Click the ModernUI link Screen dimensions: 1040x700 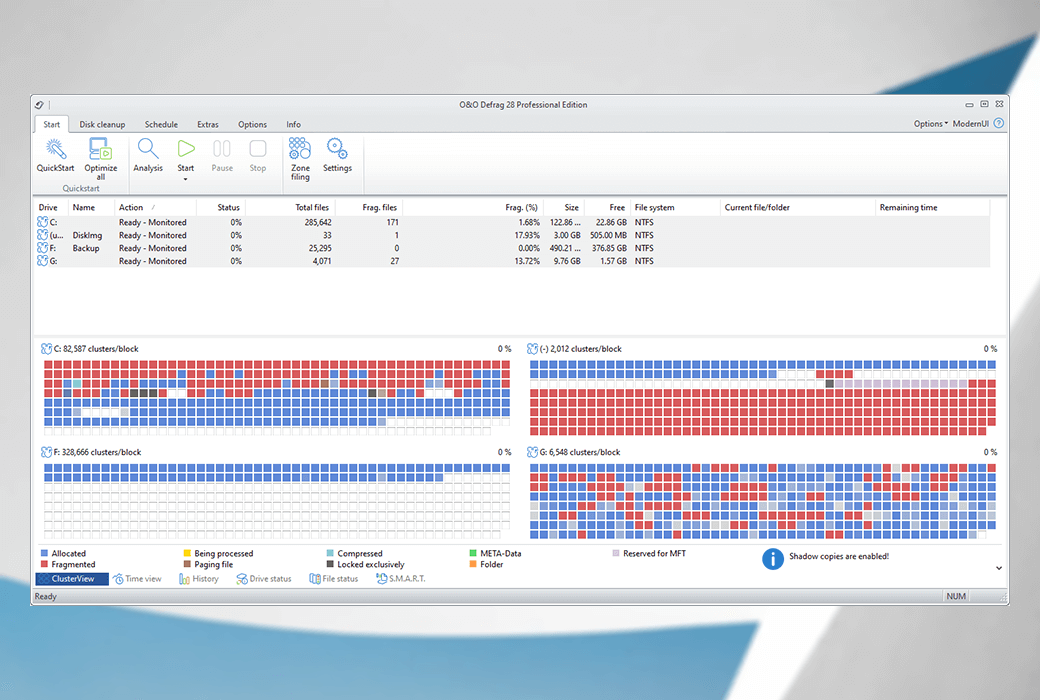pos(970,124)
